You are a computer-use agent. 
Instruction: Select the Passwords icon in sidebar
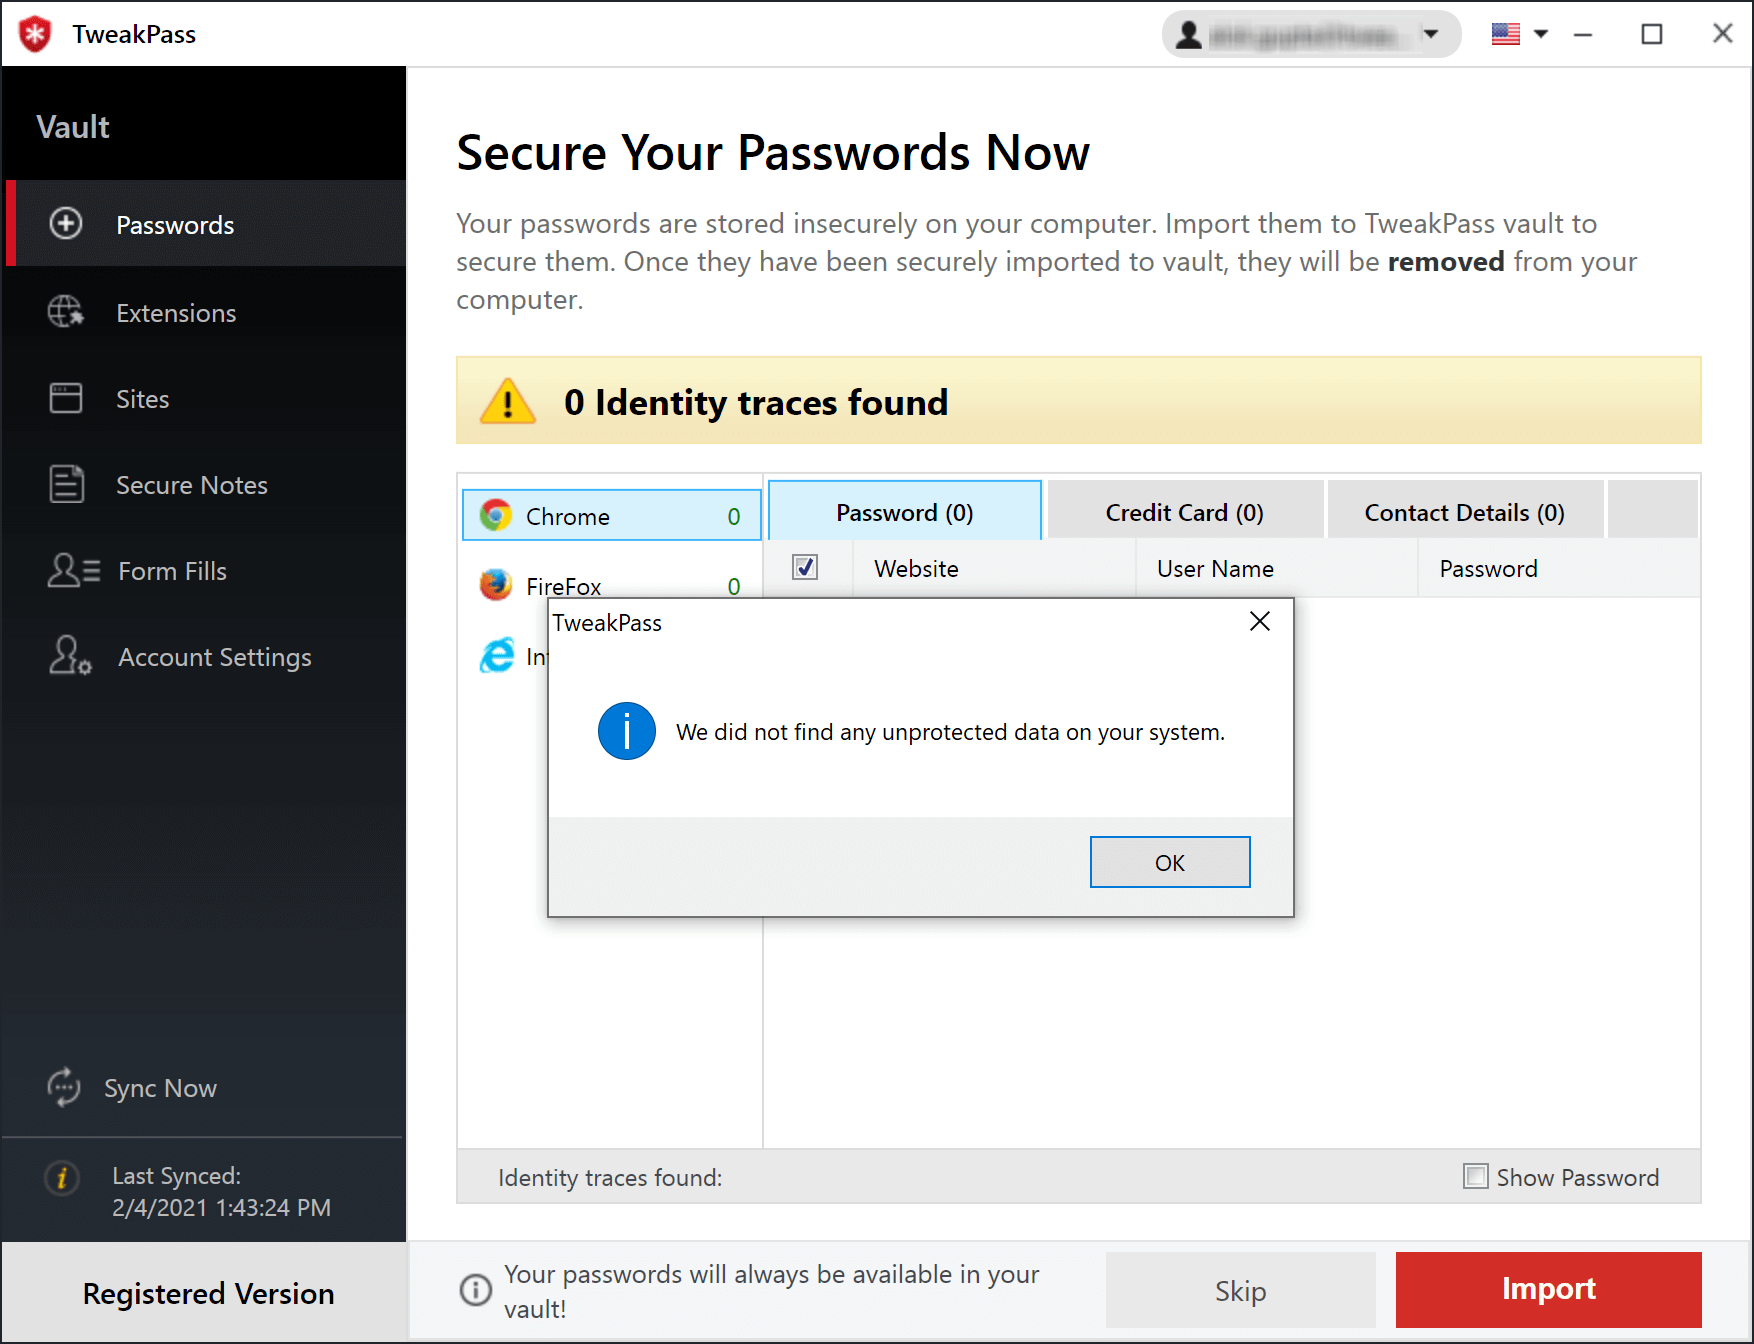tap(65, 224)
